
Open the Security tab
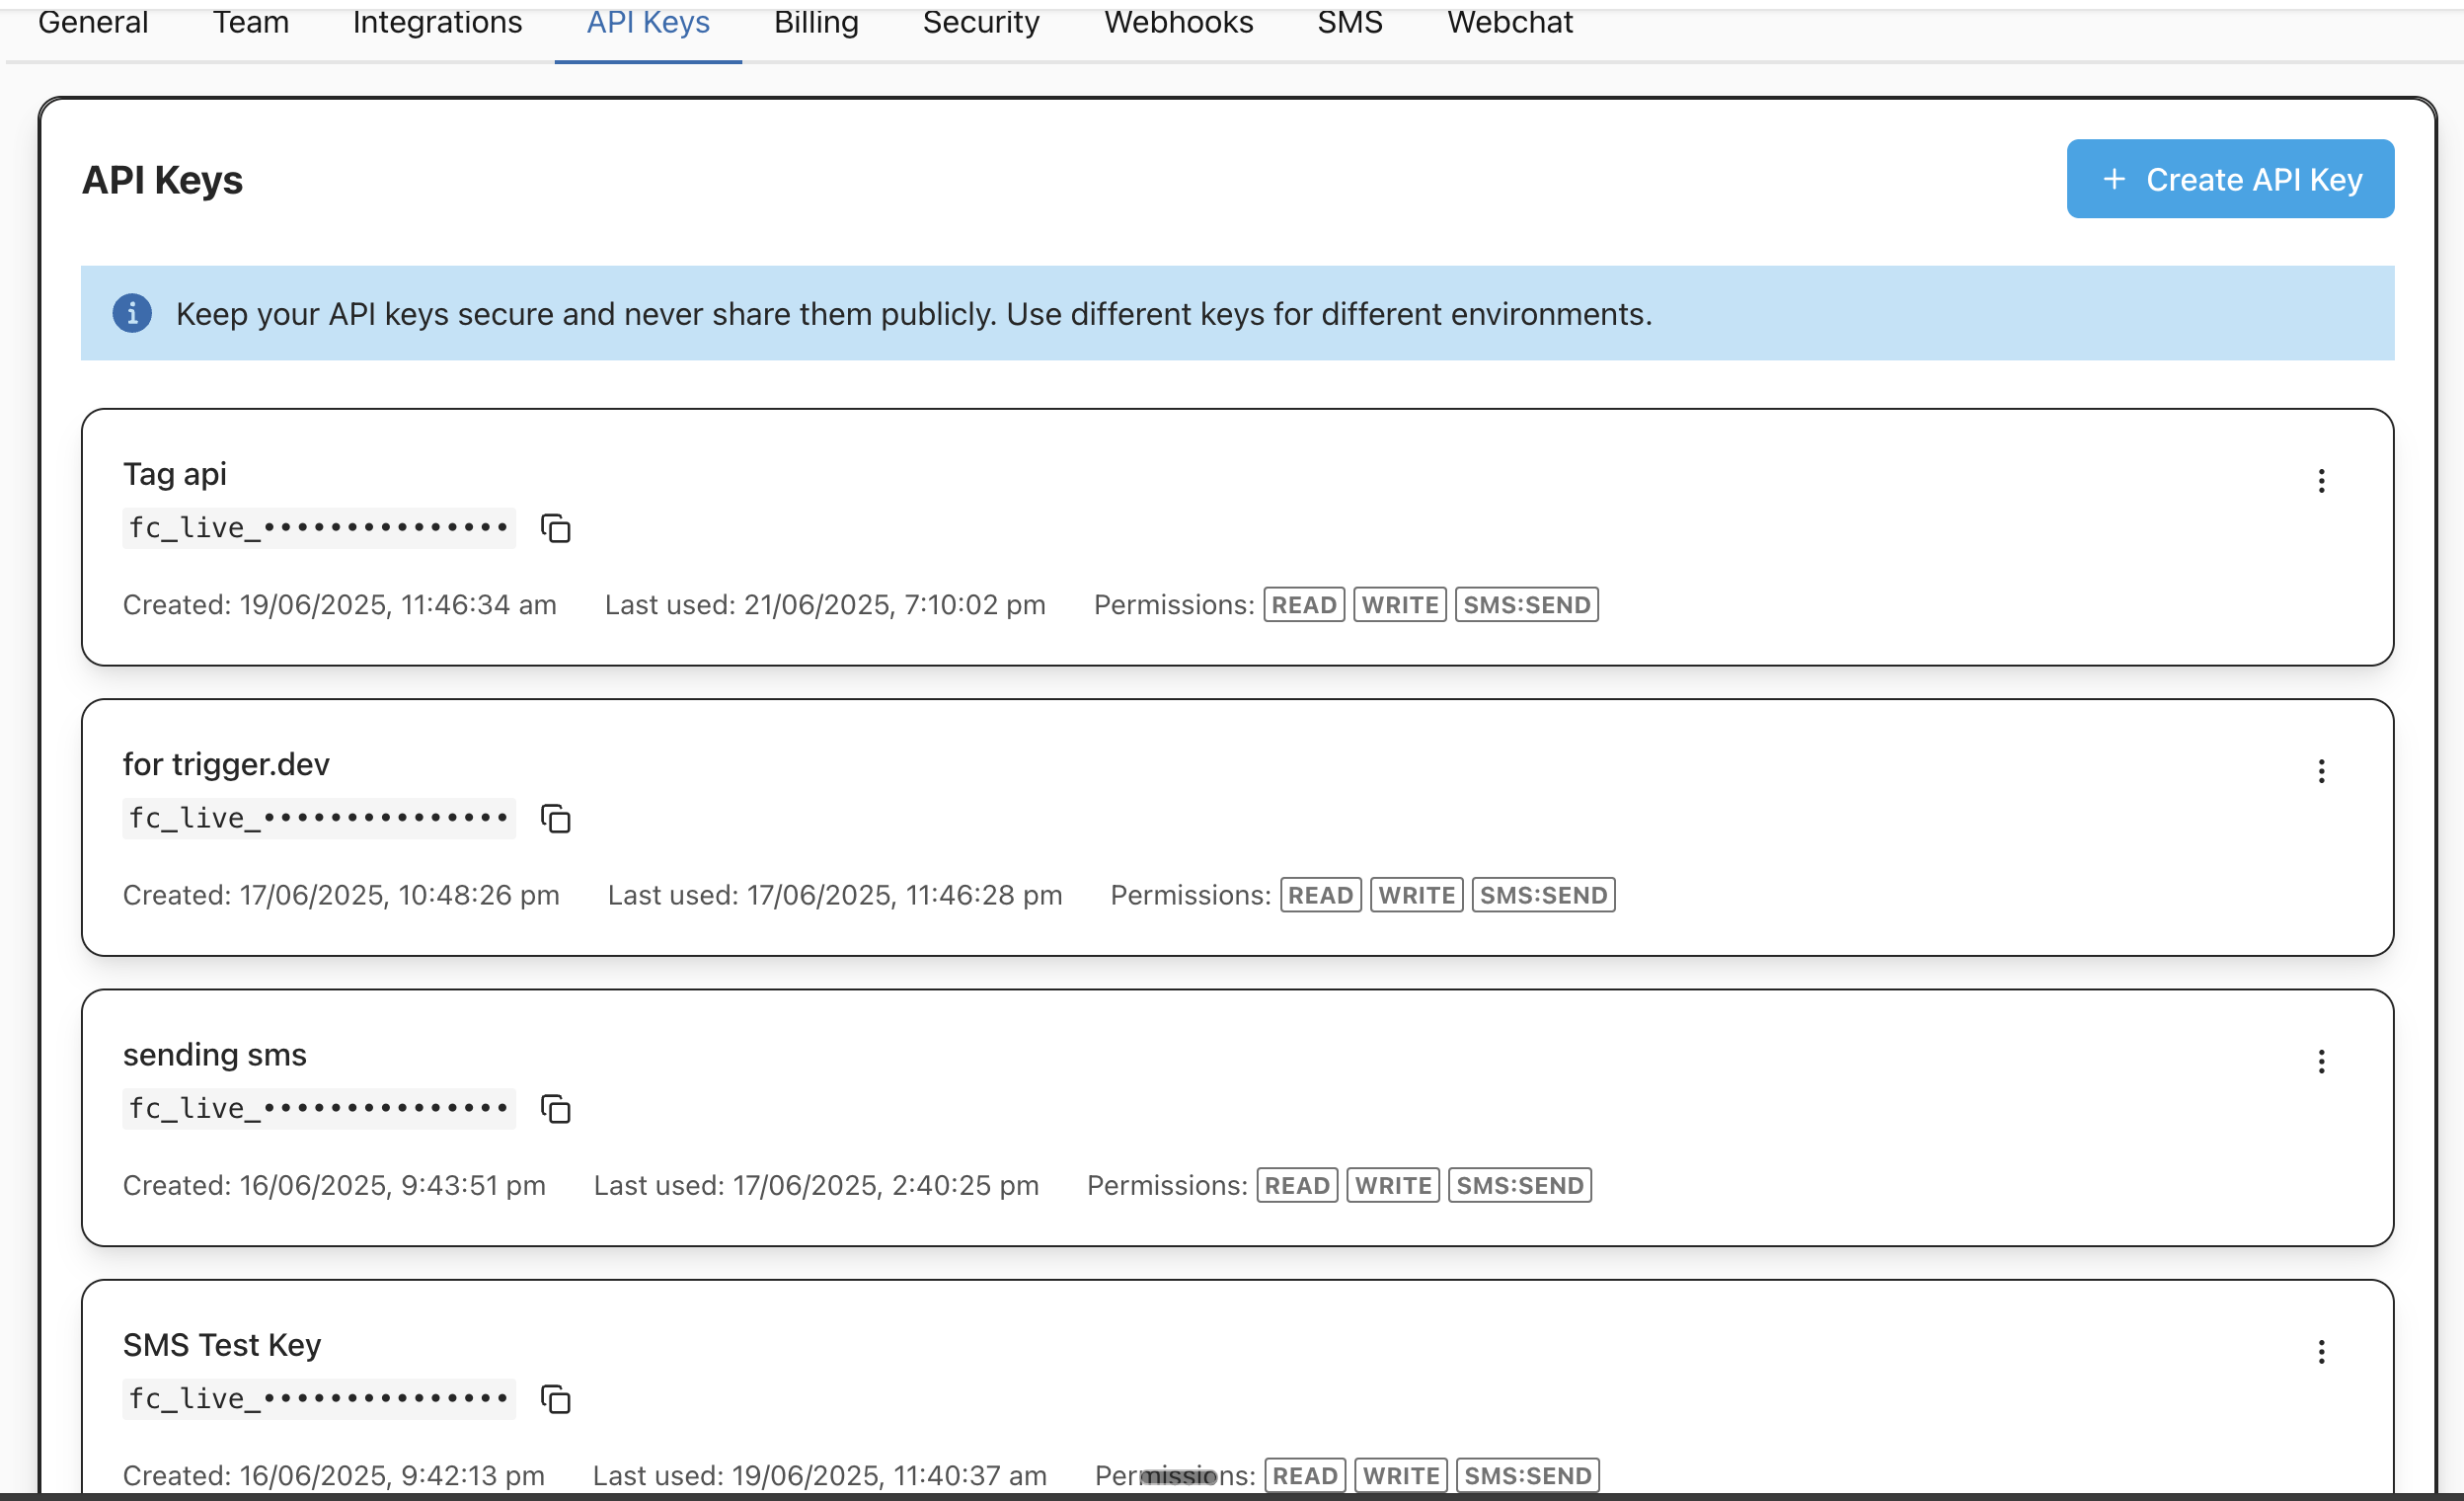tap(981, 22)
